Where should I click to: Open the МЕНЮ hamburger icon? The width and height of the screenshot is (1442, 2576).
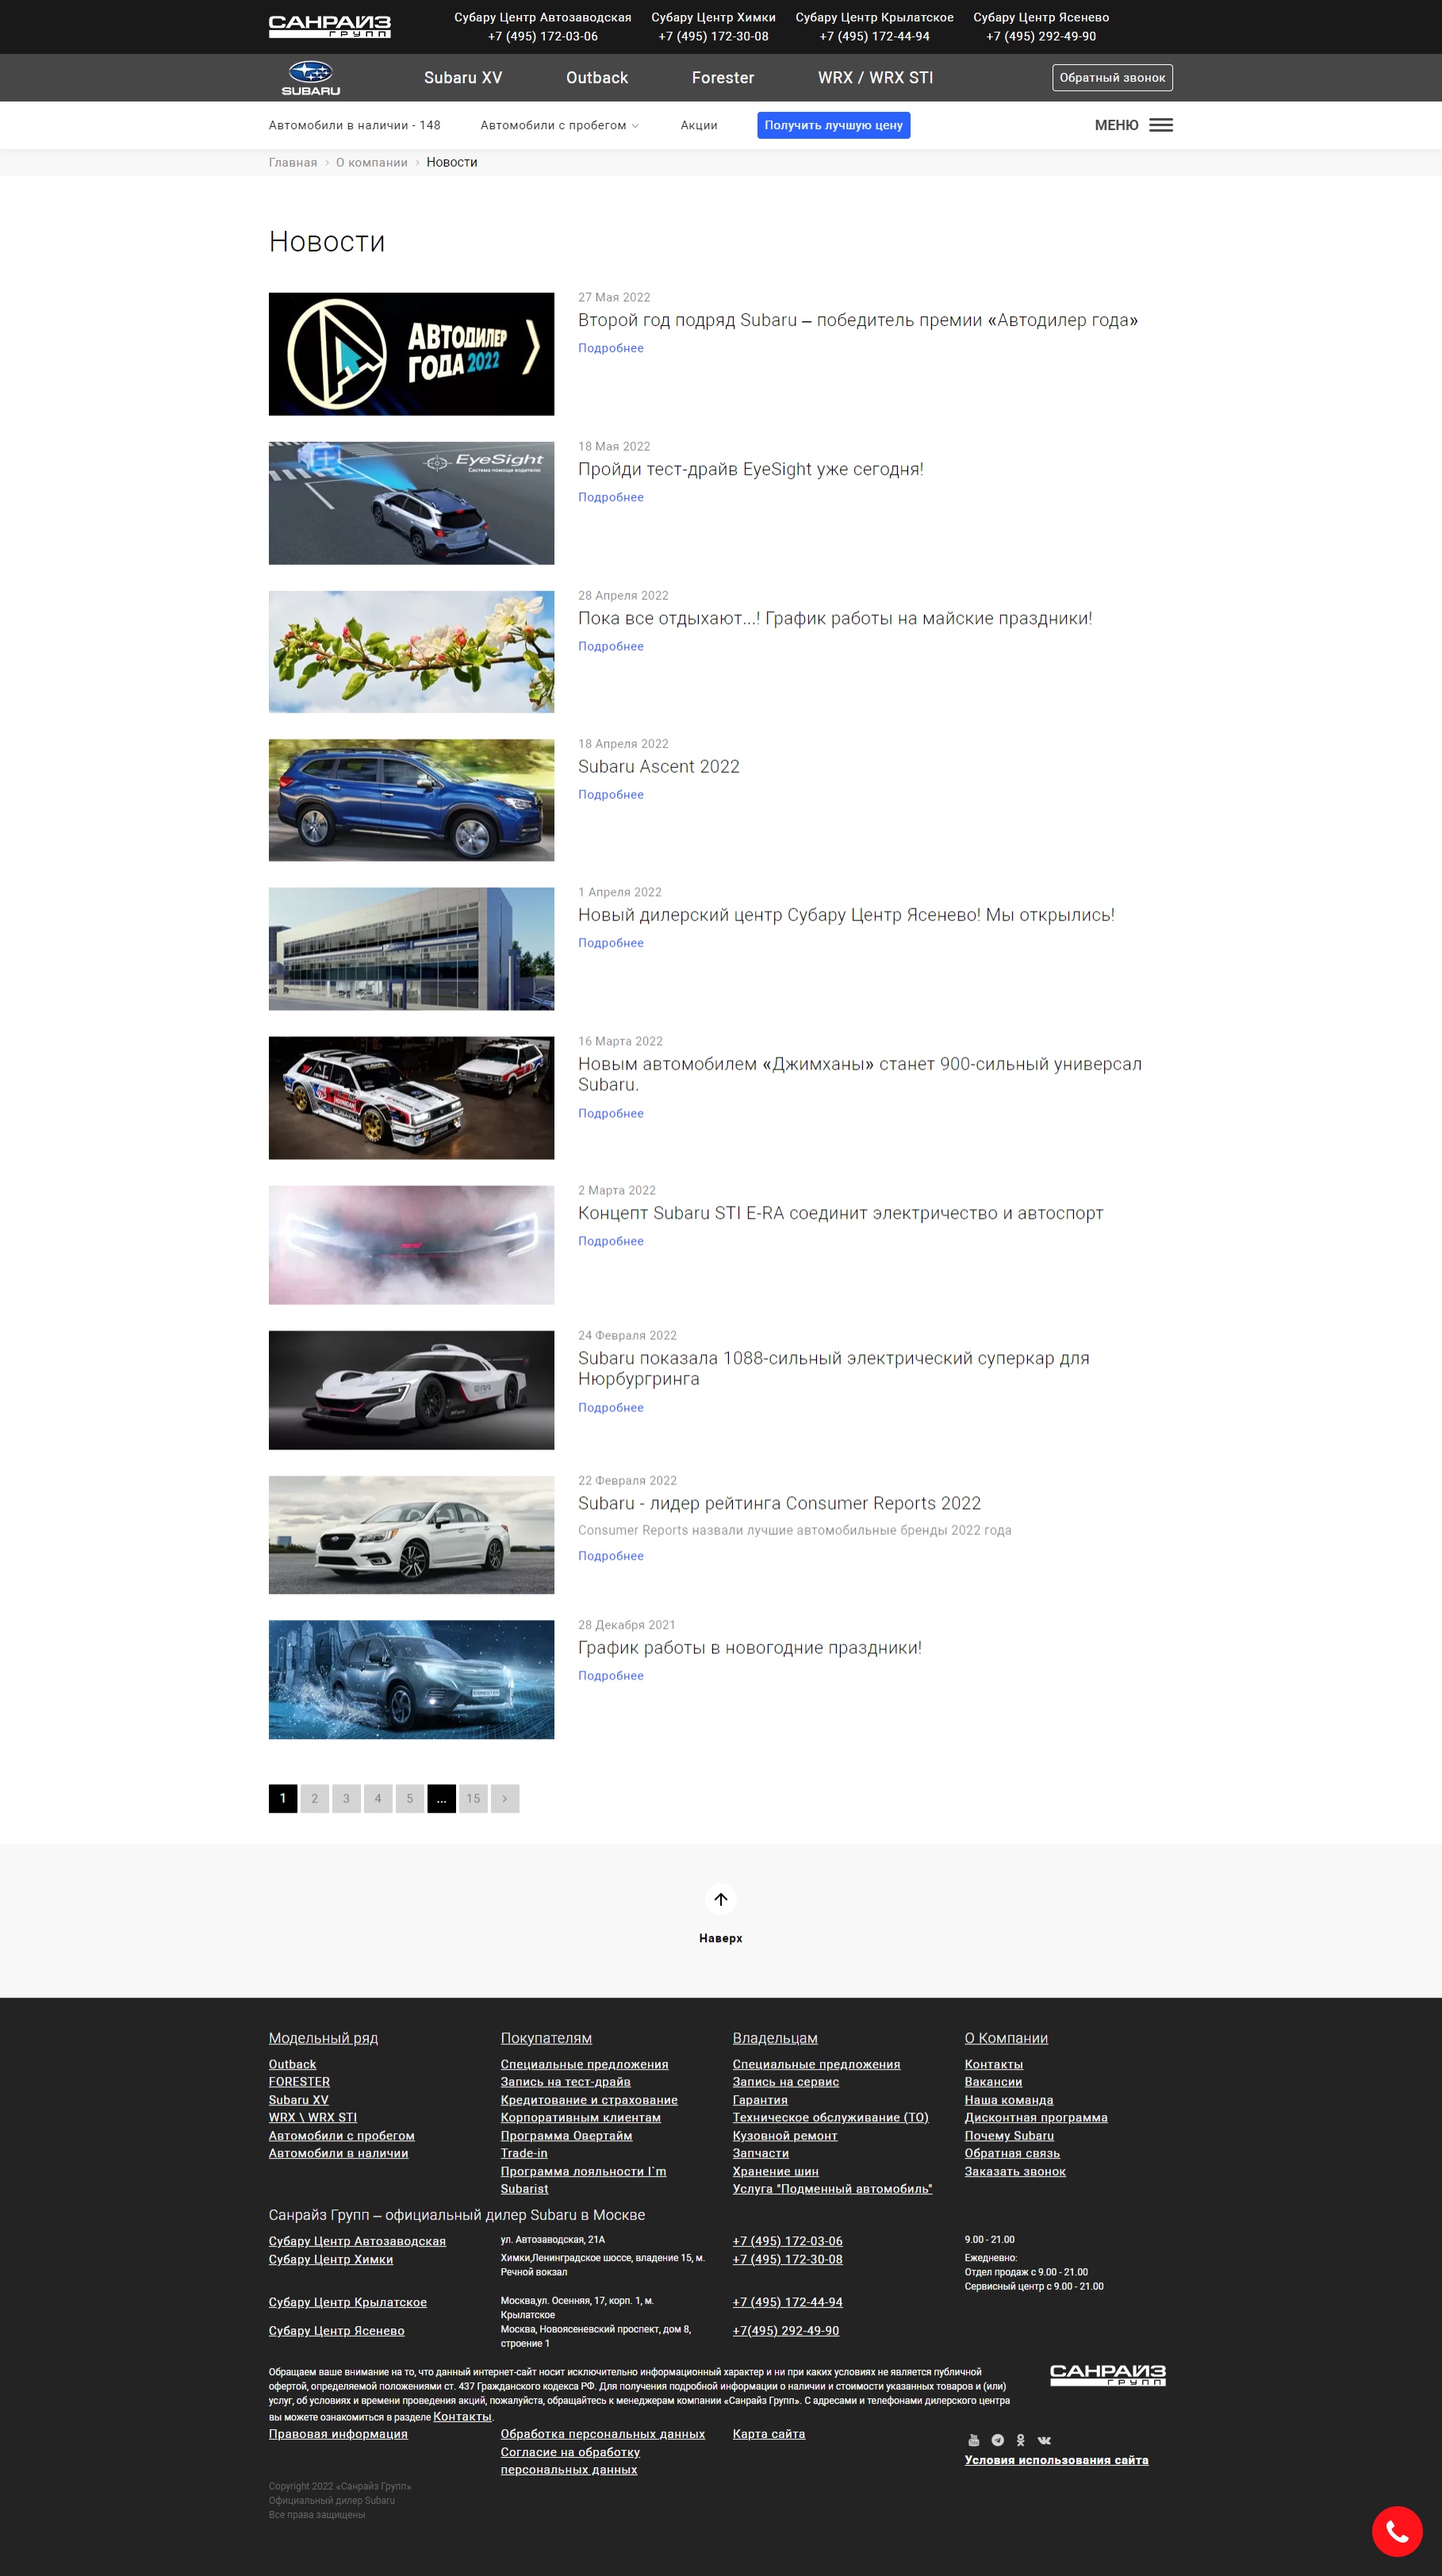[1160, 125]
